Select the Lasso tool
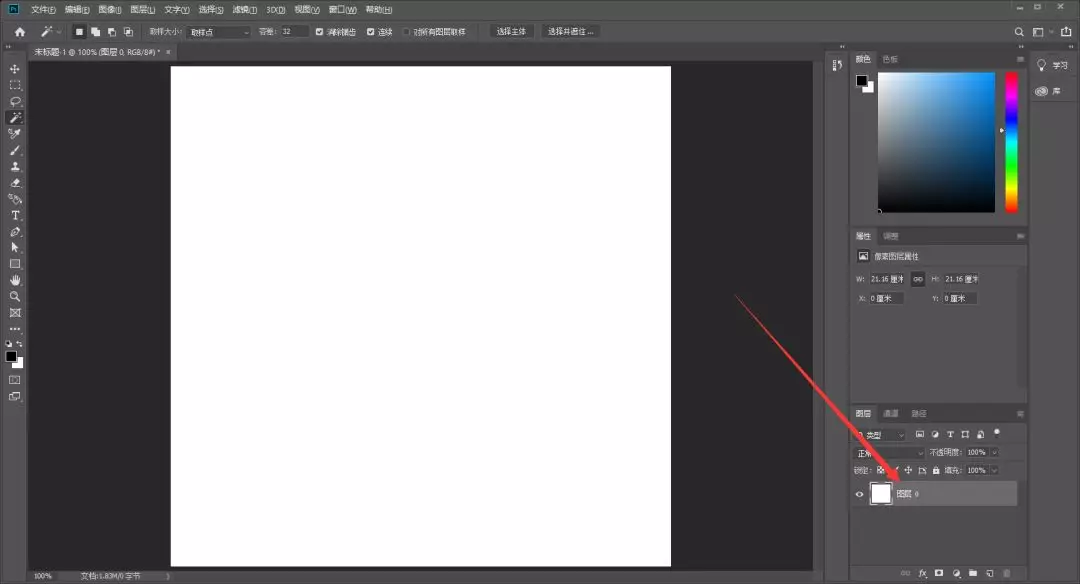 point(15,101)
